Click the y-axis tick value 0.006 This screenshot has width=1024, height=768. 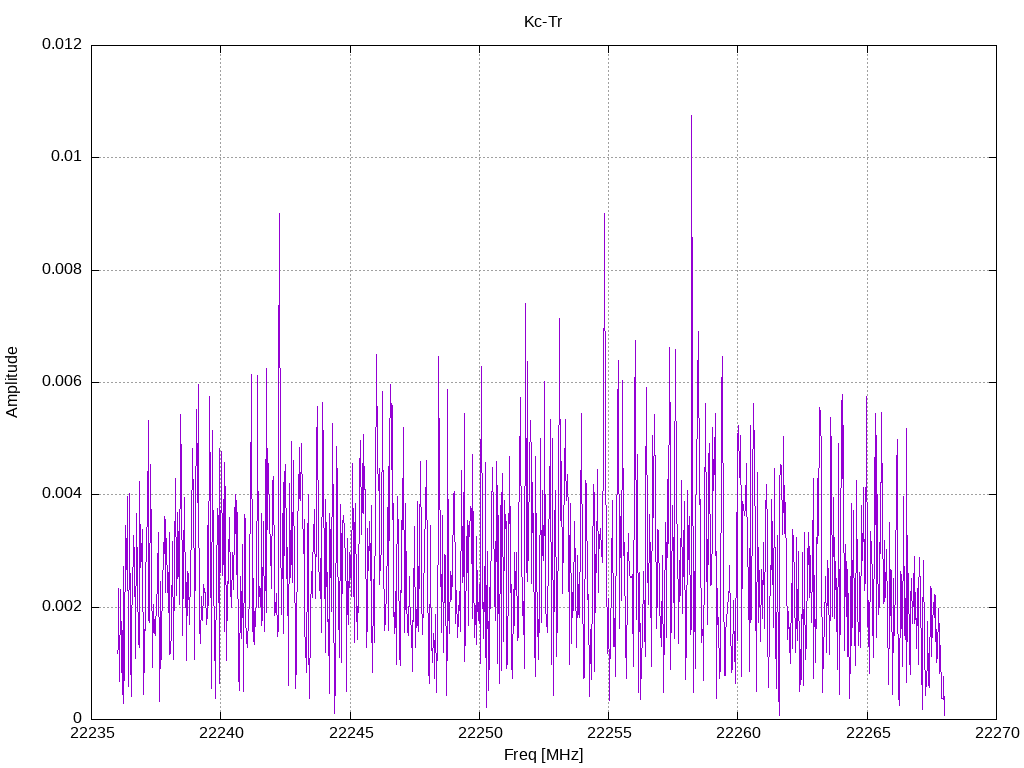click(x=62, y=382)
